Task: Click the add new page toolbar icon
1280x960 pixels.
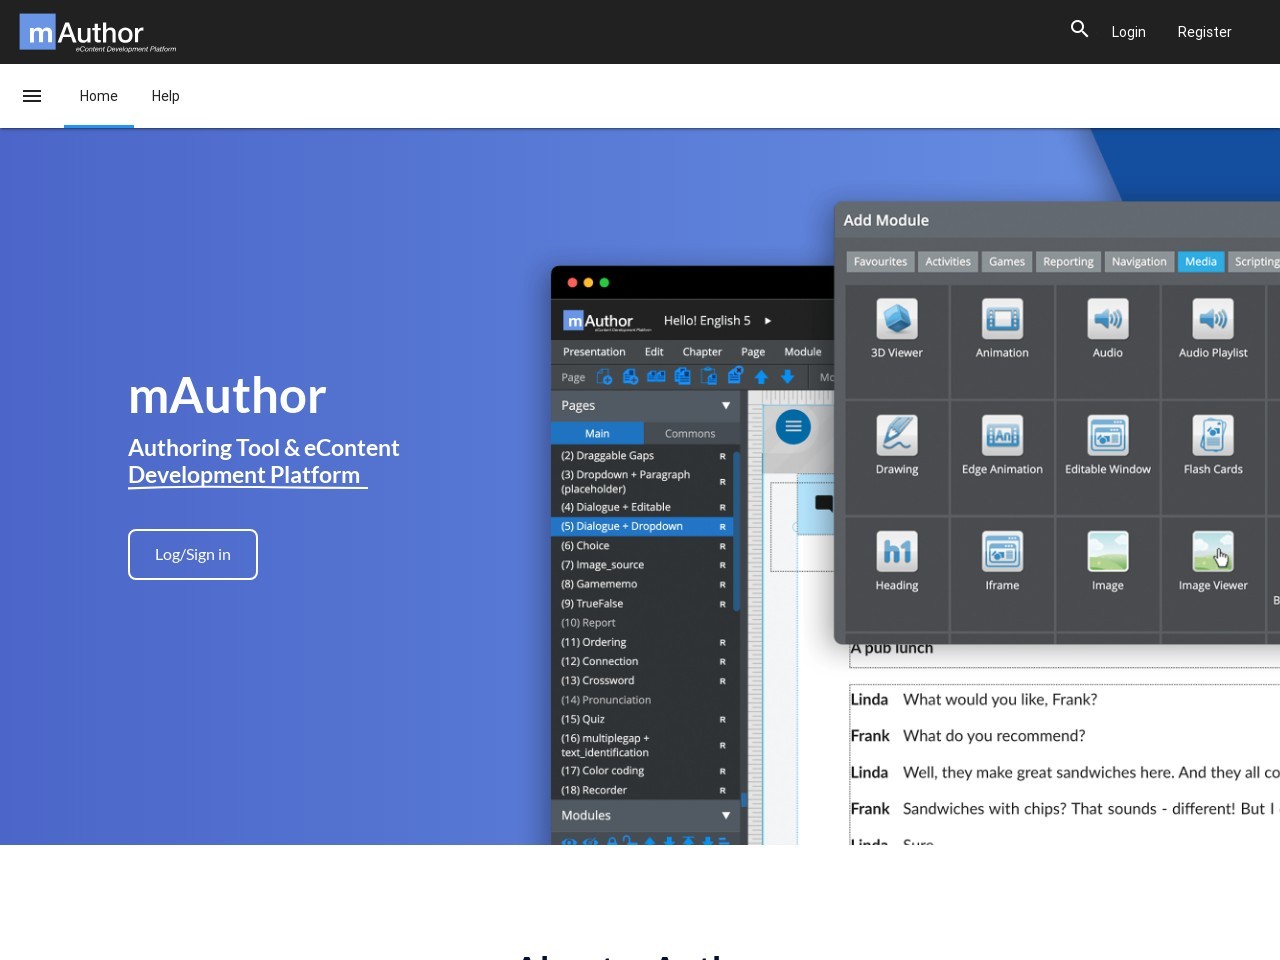Action: pyautogui.click(x=604, y=377)
